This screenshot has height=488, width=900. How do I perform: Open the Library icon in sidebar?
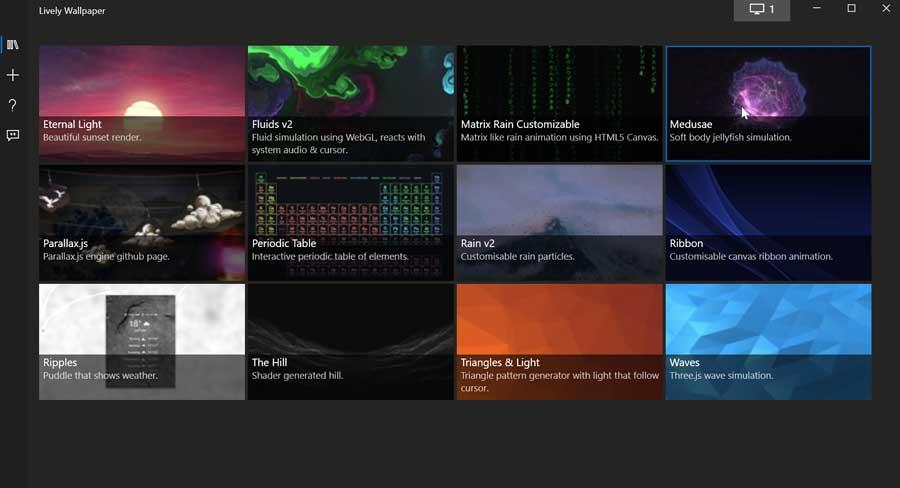[x=13, y=45]
